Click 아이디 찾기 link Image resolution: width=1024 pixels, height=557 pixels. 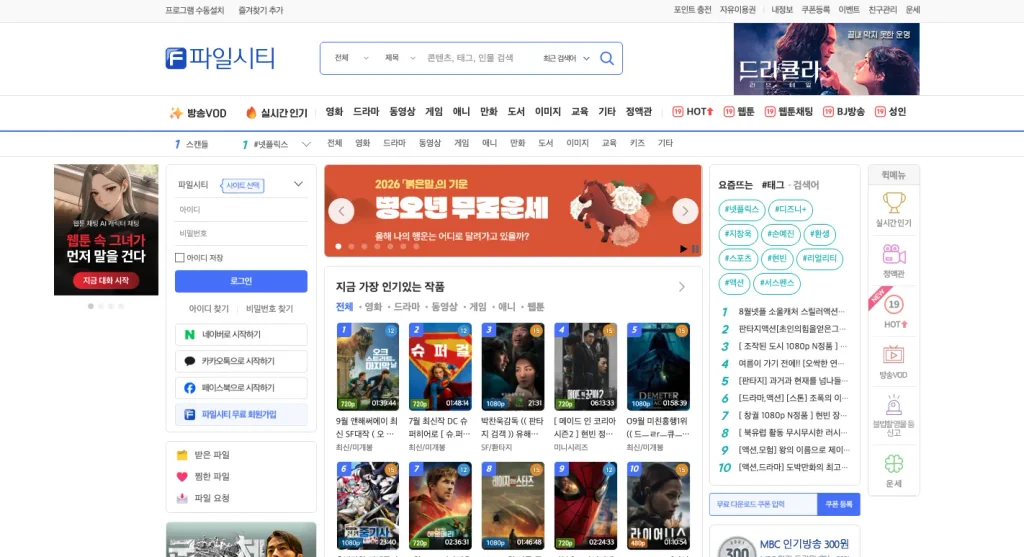[209, 308]
